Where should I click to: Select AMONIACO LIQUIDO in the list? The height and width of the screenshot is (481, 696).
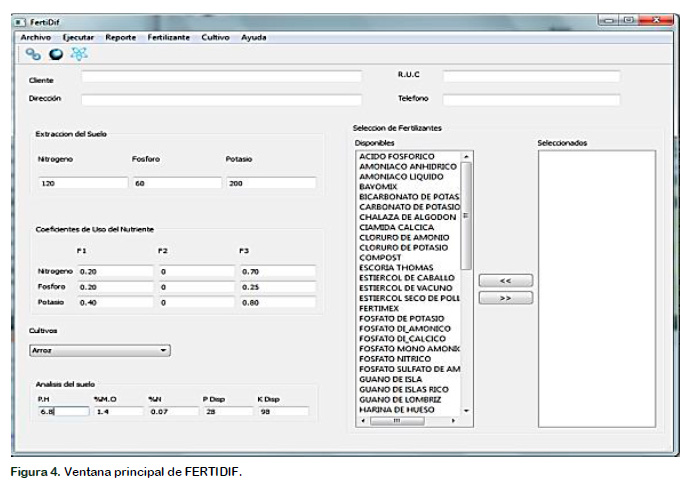[x=401, y=177]
